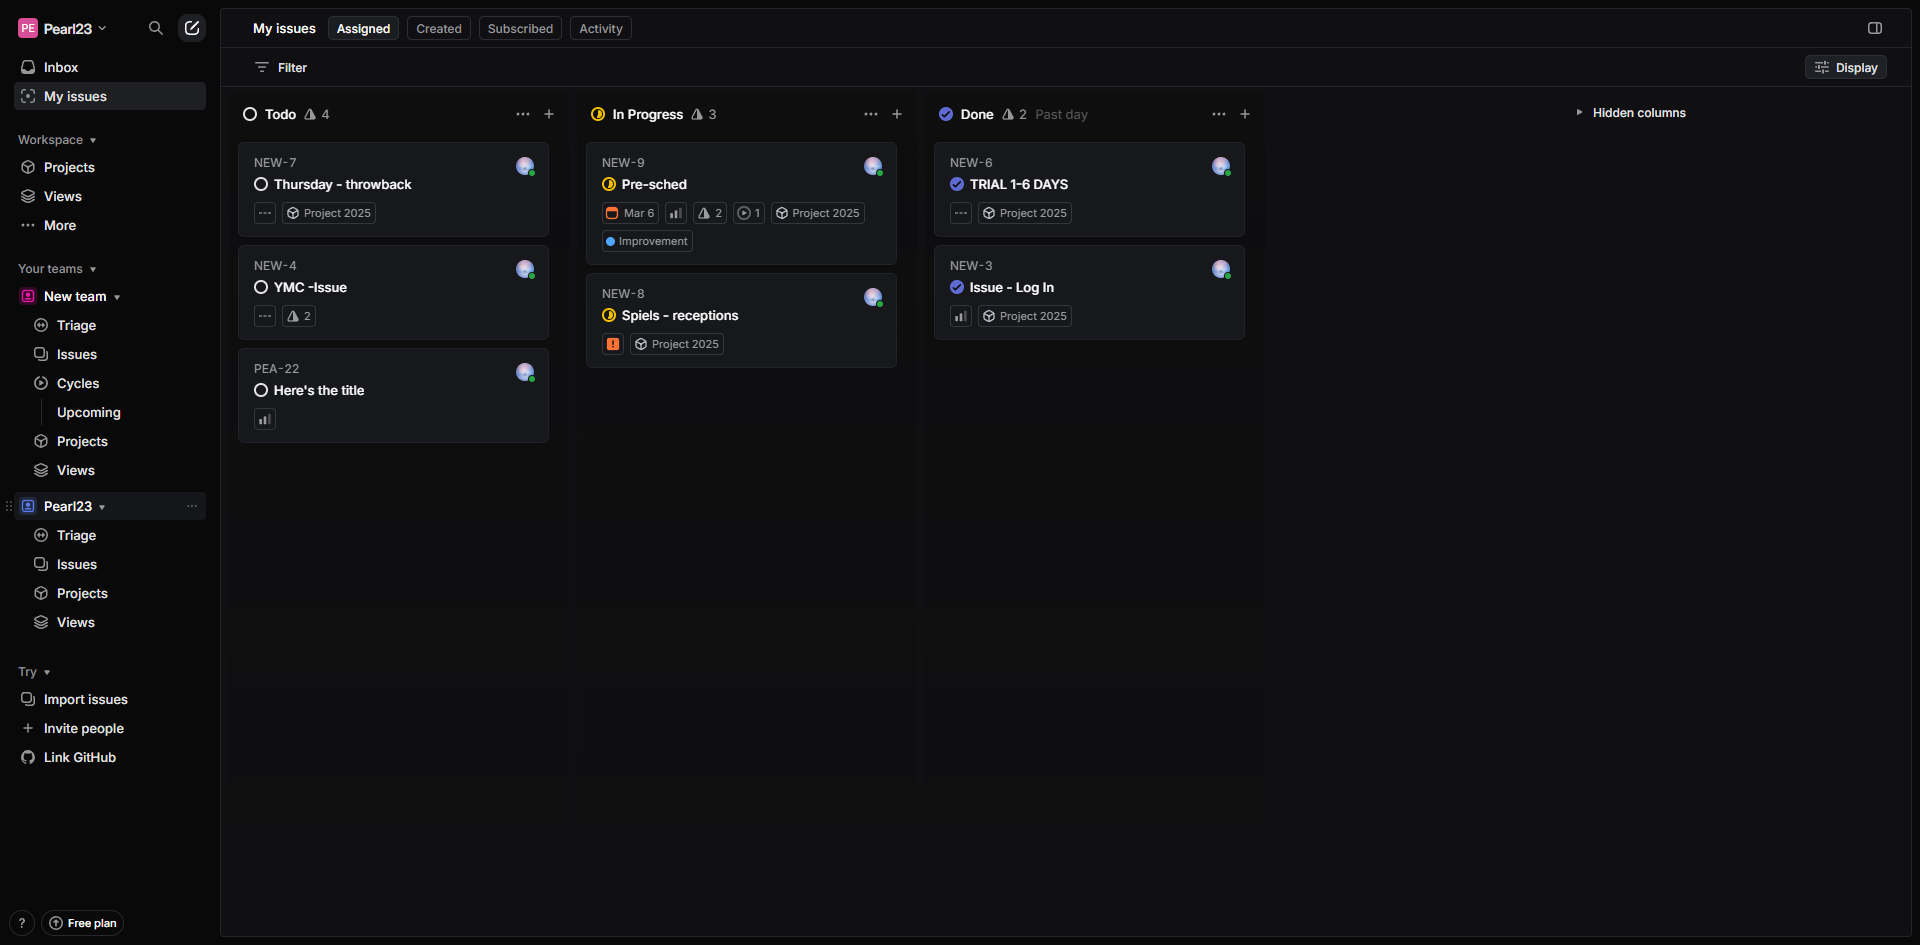Click assignee avatar on NEW-6 card
1920x945 pixels.
[1221, 166]
